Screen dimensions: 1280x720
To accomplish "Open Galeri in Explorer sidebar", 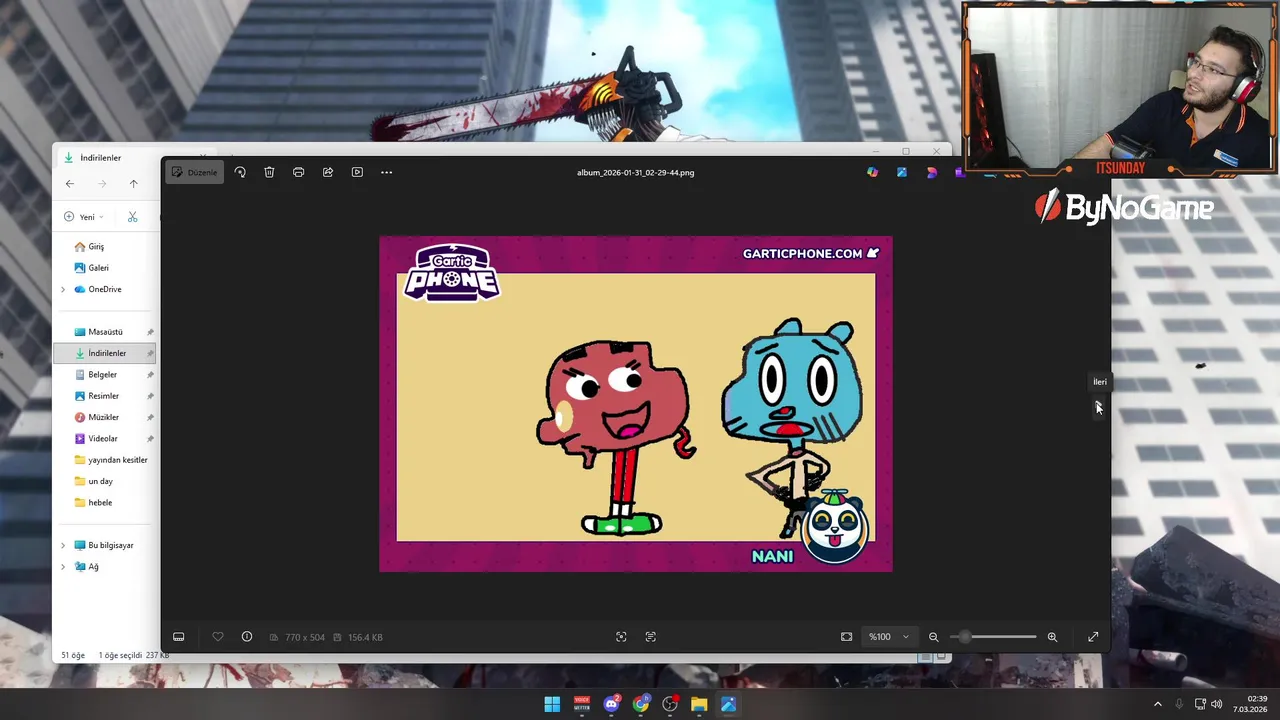I will [98, 268].
